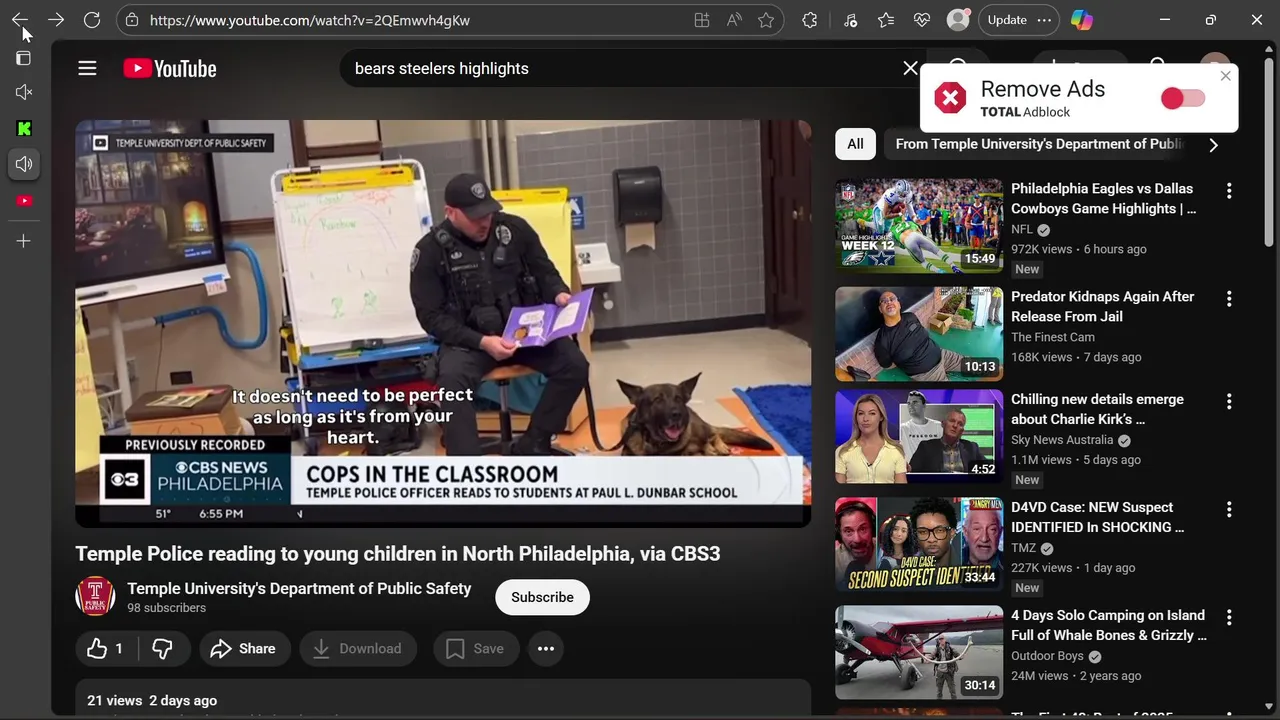The height and width of the screenshot is (720, 1280).
Task: Open split screen window icon
Action: click(702, 20)
